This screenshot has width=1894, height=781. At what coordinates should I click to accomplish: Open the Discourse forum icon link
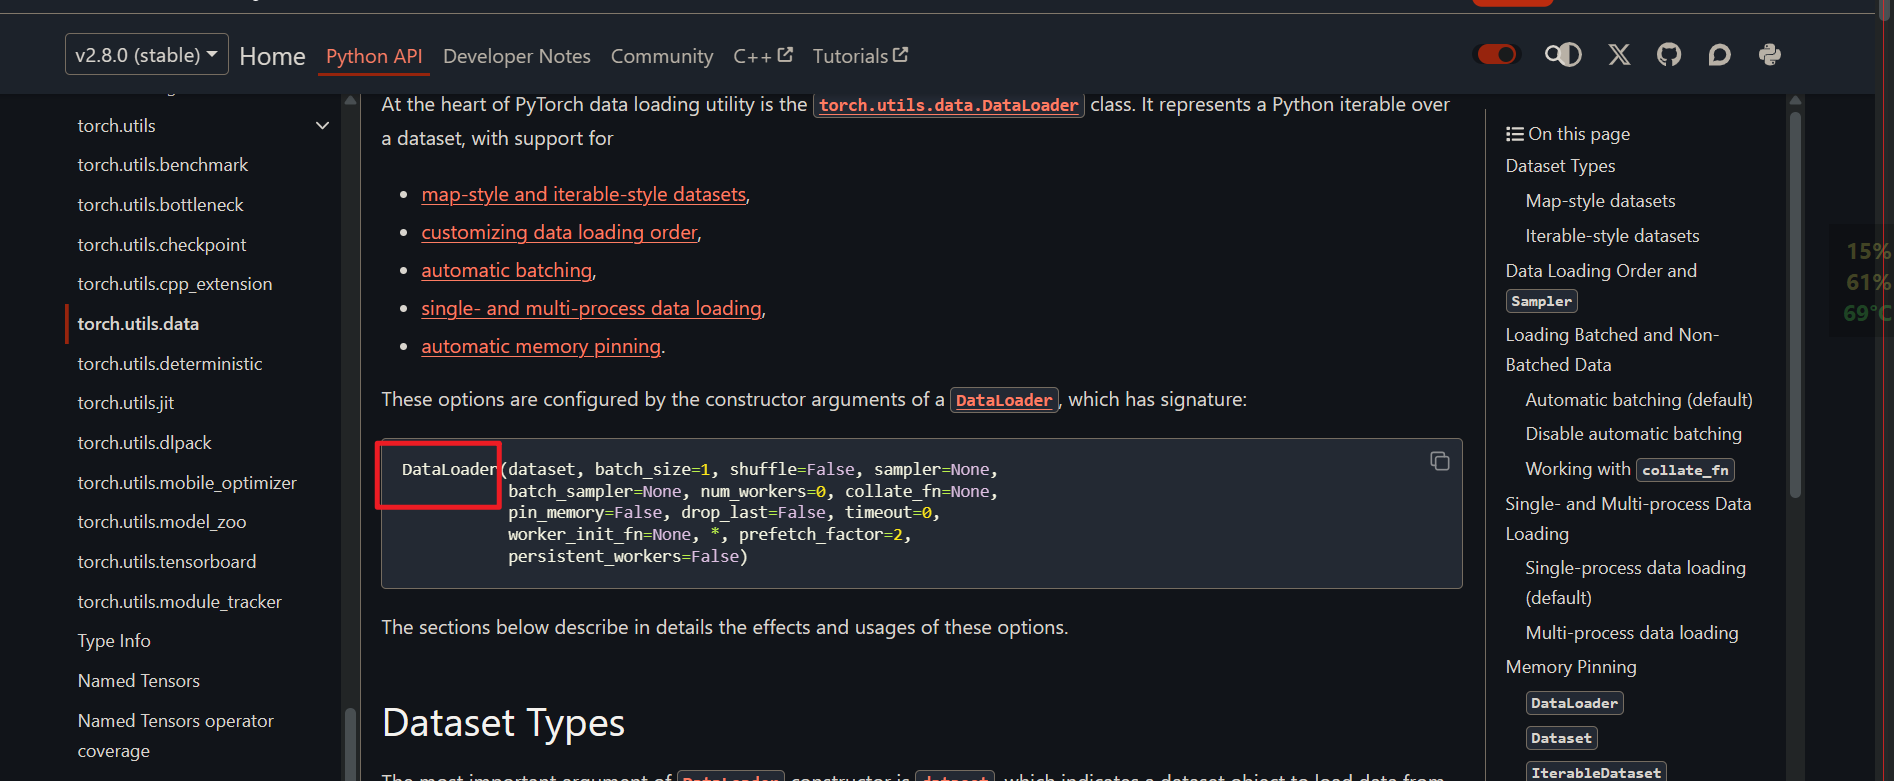(x=1719, y=55)
